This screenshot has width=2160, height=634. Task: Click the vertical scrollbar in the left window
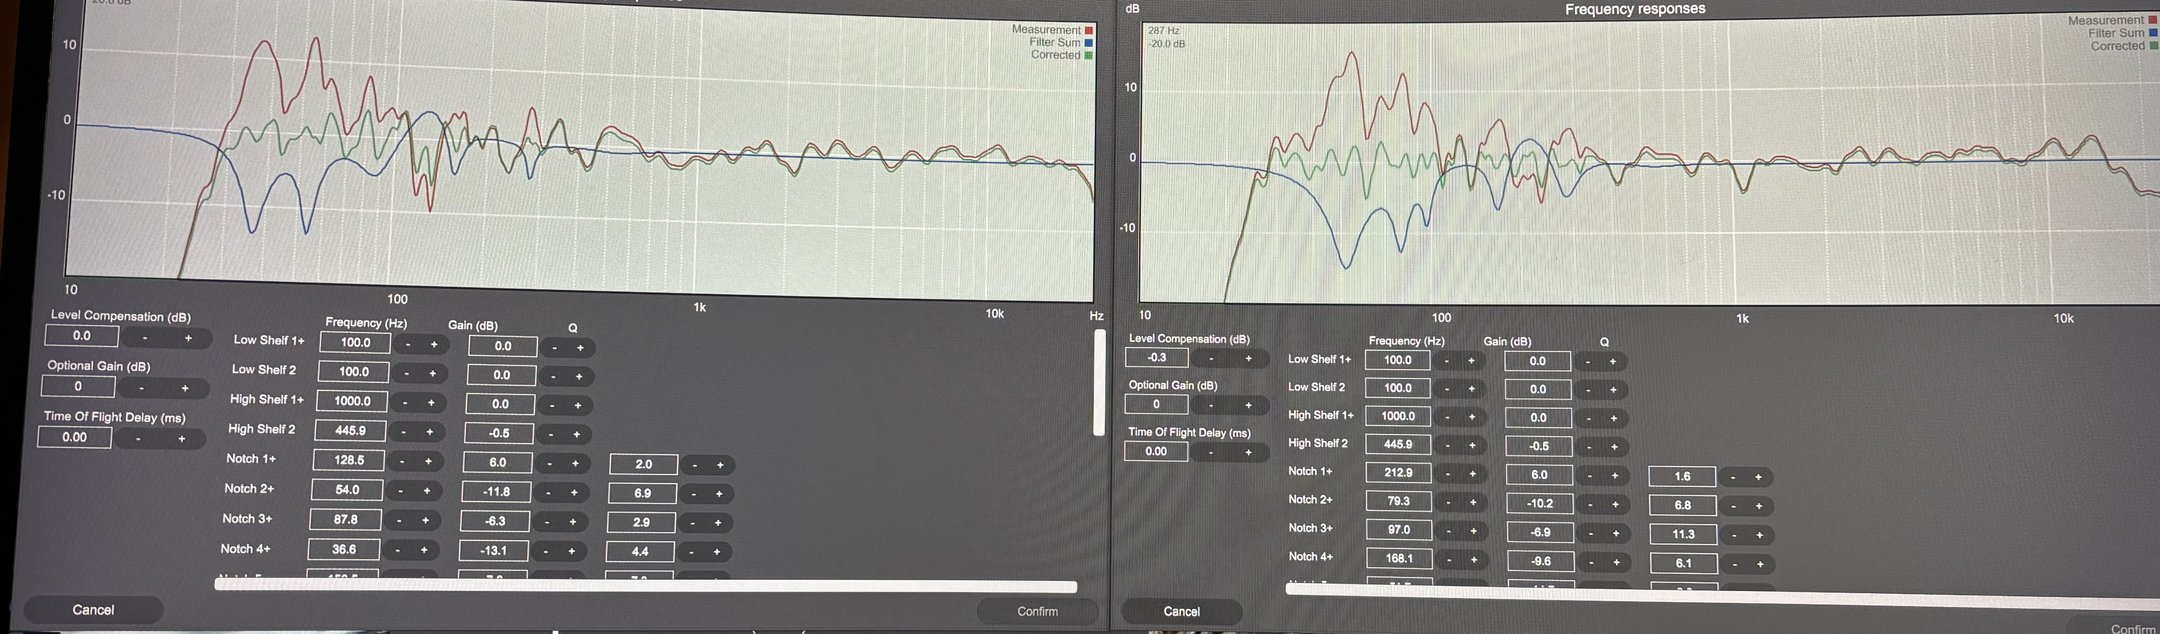[x=1100, y=383]
